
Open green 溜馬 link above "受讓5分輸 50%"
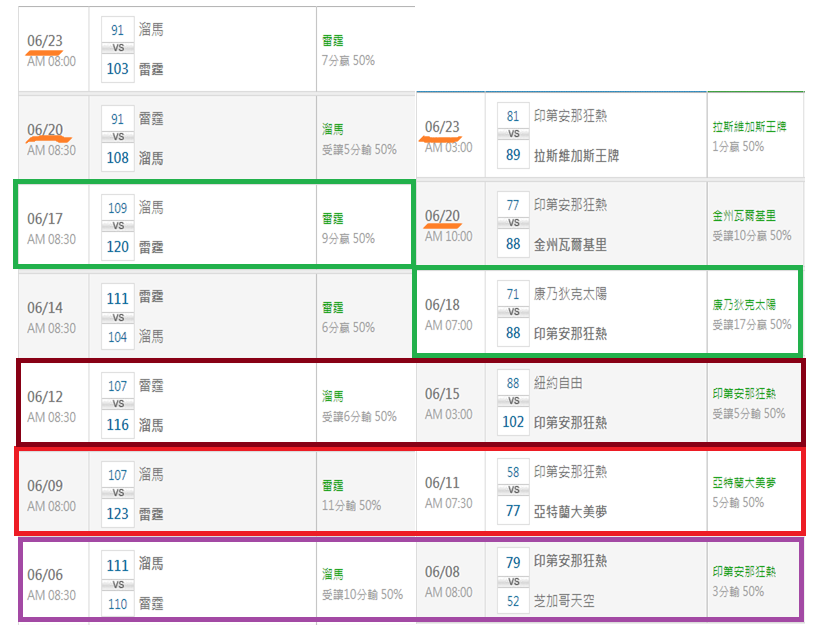(x=333, y=129)
